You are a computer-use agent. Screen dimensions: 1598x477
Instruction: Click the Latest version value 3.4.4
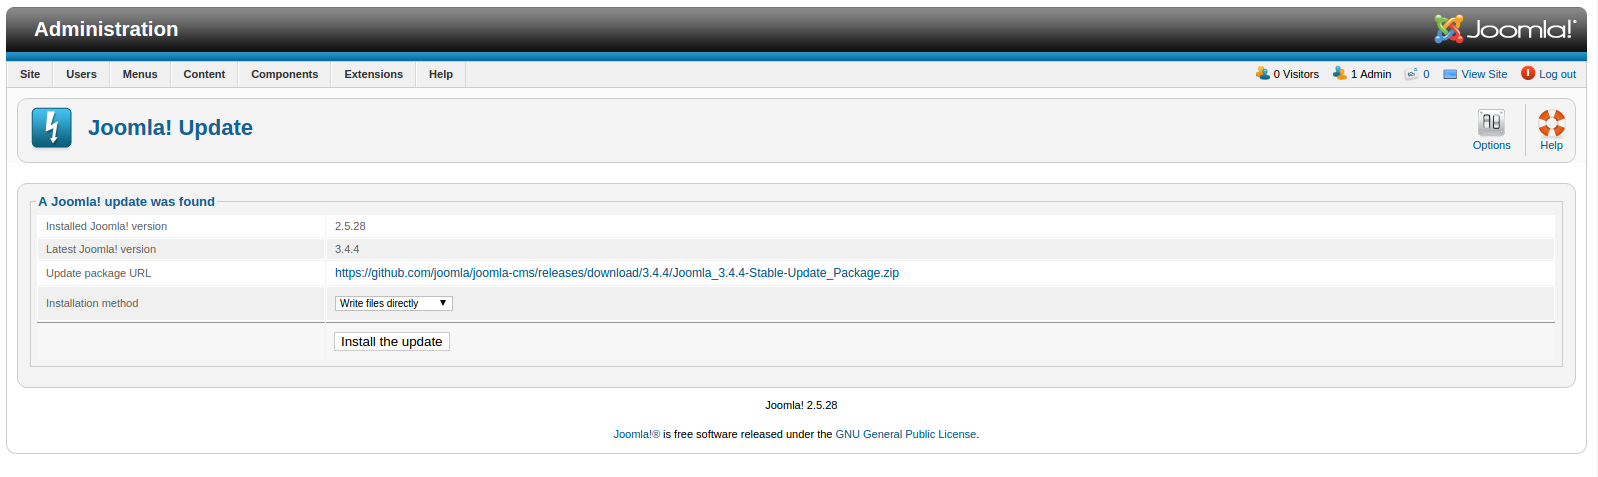point(347,249)
